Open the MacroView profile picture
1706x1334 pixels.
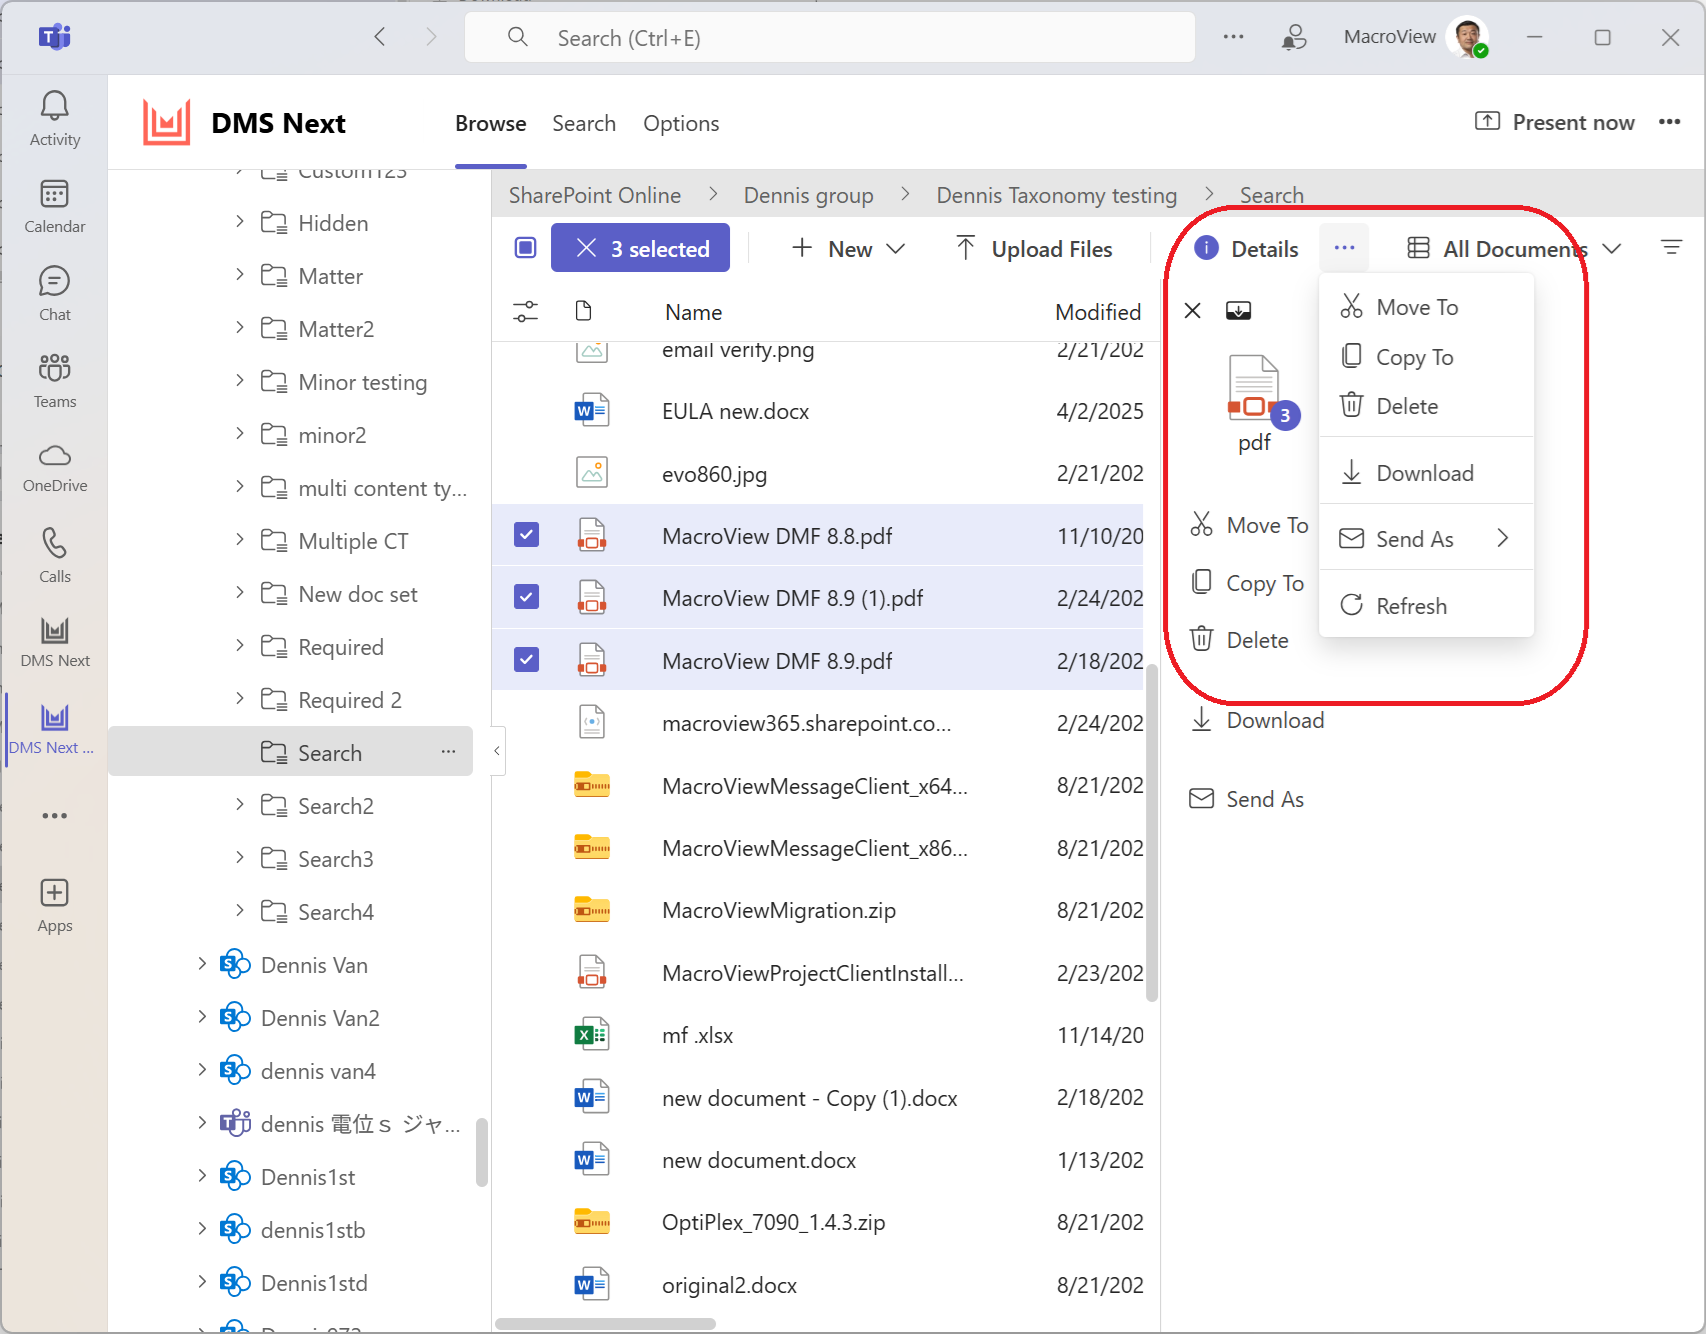click(x=1467, y=38)
